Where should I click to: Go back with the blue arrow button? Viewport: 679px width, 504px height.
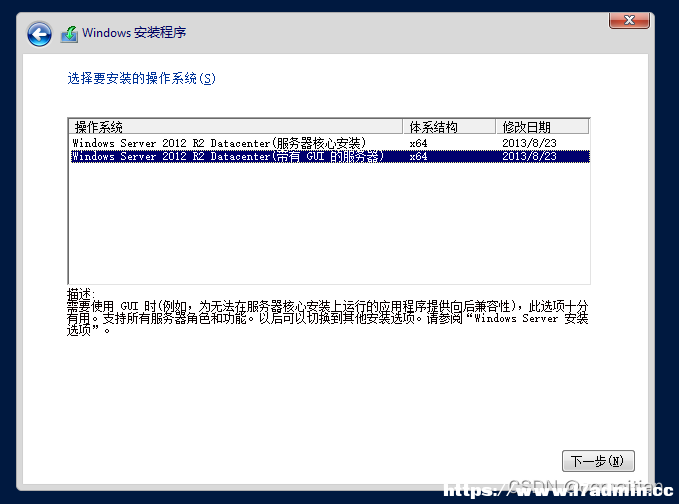[39, 34]
